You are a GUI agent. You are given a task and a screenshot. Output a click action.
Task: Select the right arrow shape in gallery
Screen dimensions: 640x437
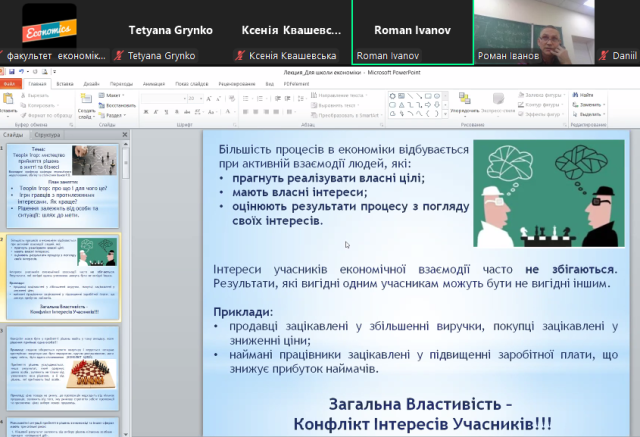click(428, 105)
